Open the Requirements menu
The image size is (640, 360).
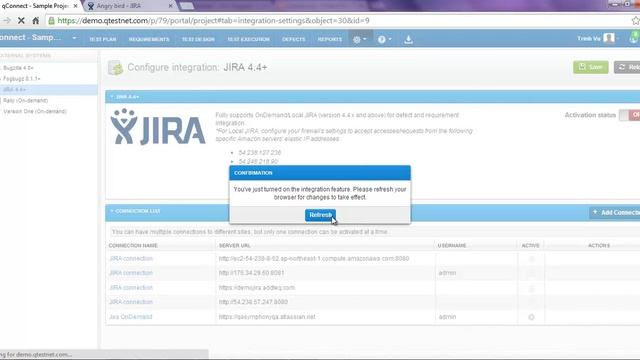point(149,39)
